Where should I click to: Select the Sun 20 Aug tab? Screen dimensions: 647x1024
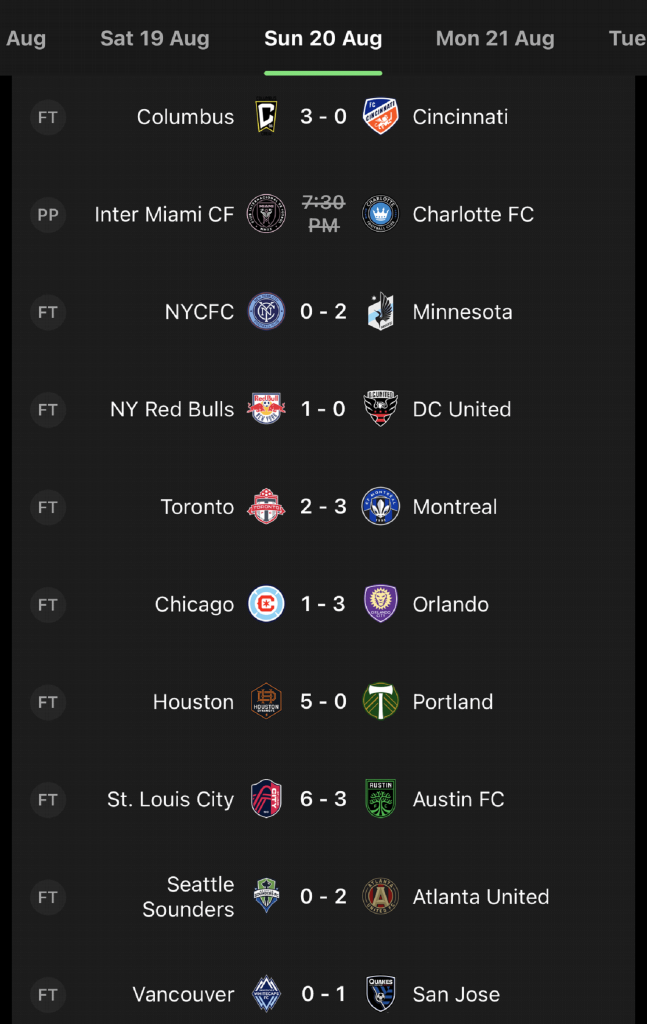[323, 39]
